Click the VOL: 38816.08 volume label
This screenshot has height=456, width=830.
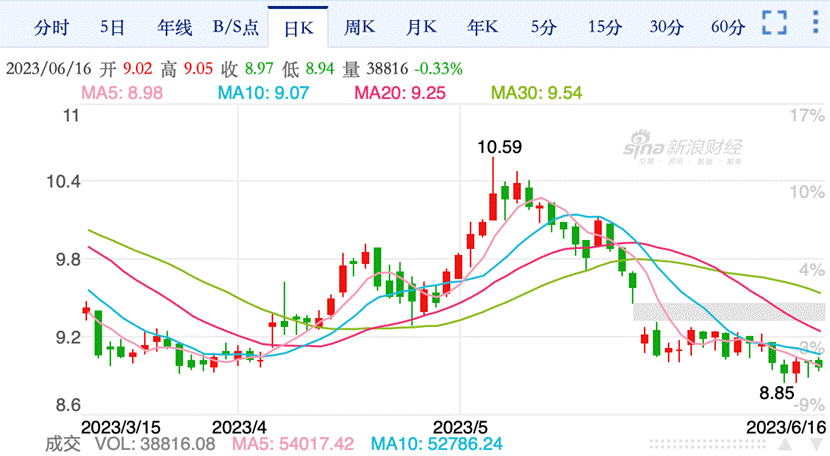coord(155,444)
